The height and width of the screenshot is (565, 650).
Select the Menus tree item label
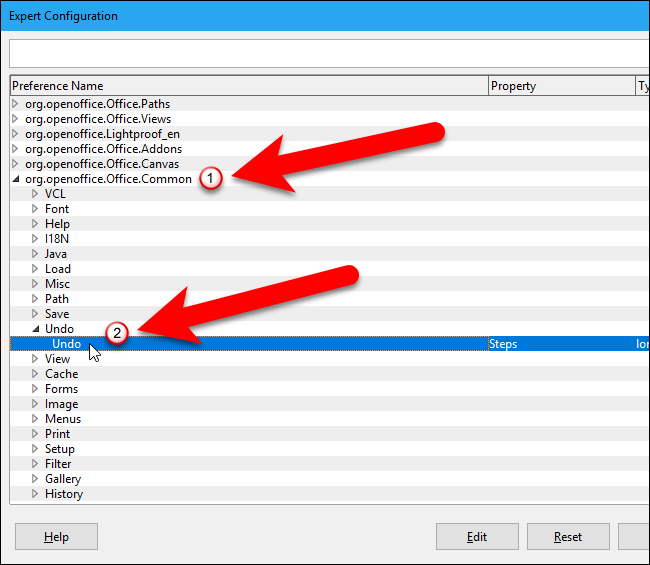(x=63, y=419)
